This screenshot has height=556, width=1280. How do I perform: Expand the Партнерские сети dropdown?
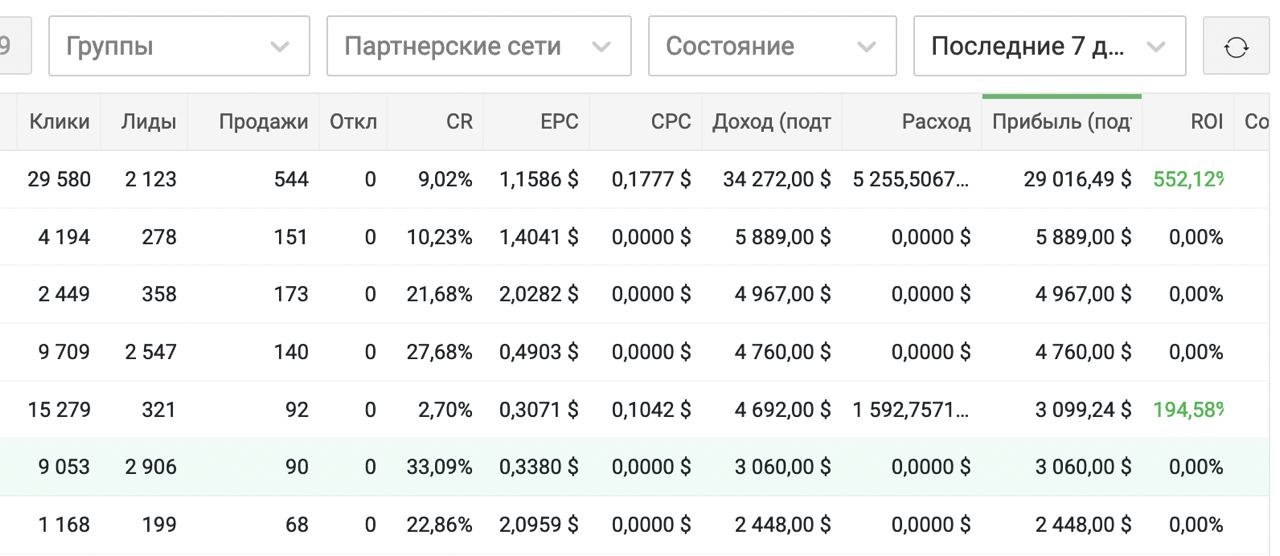coord(478,46)
